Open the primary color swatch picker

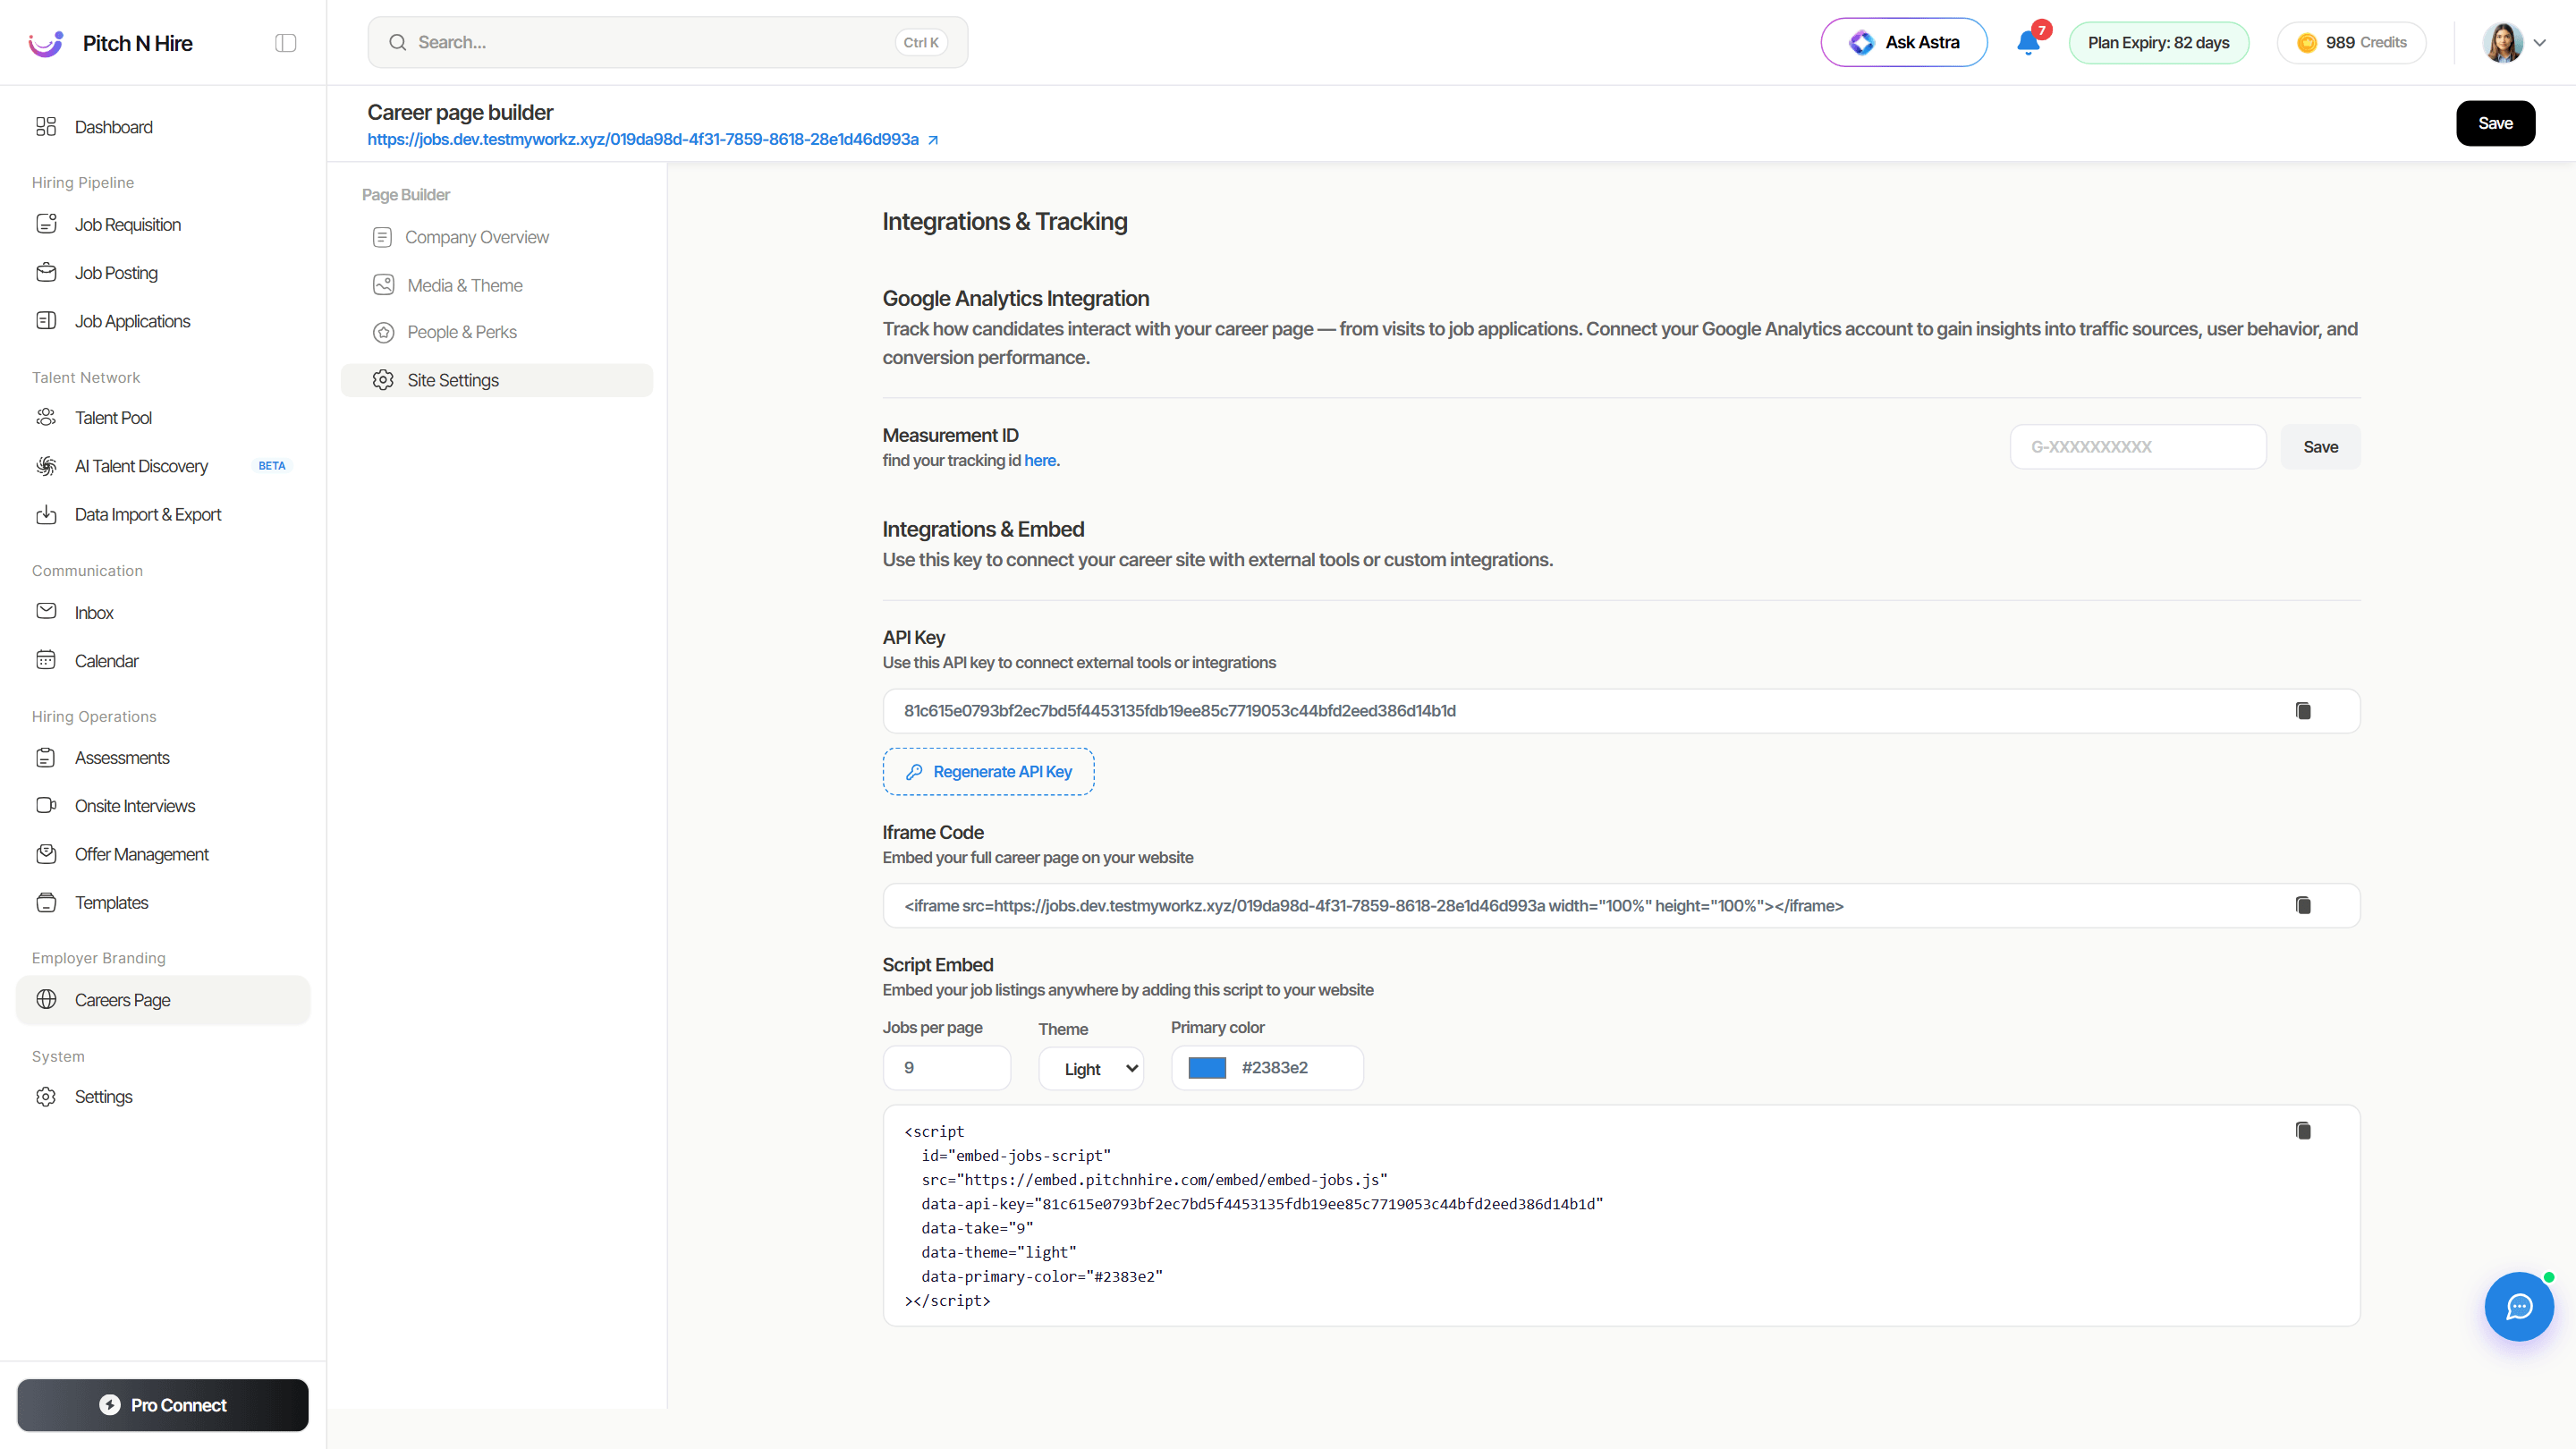[x=1207, y=1068]
